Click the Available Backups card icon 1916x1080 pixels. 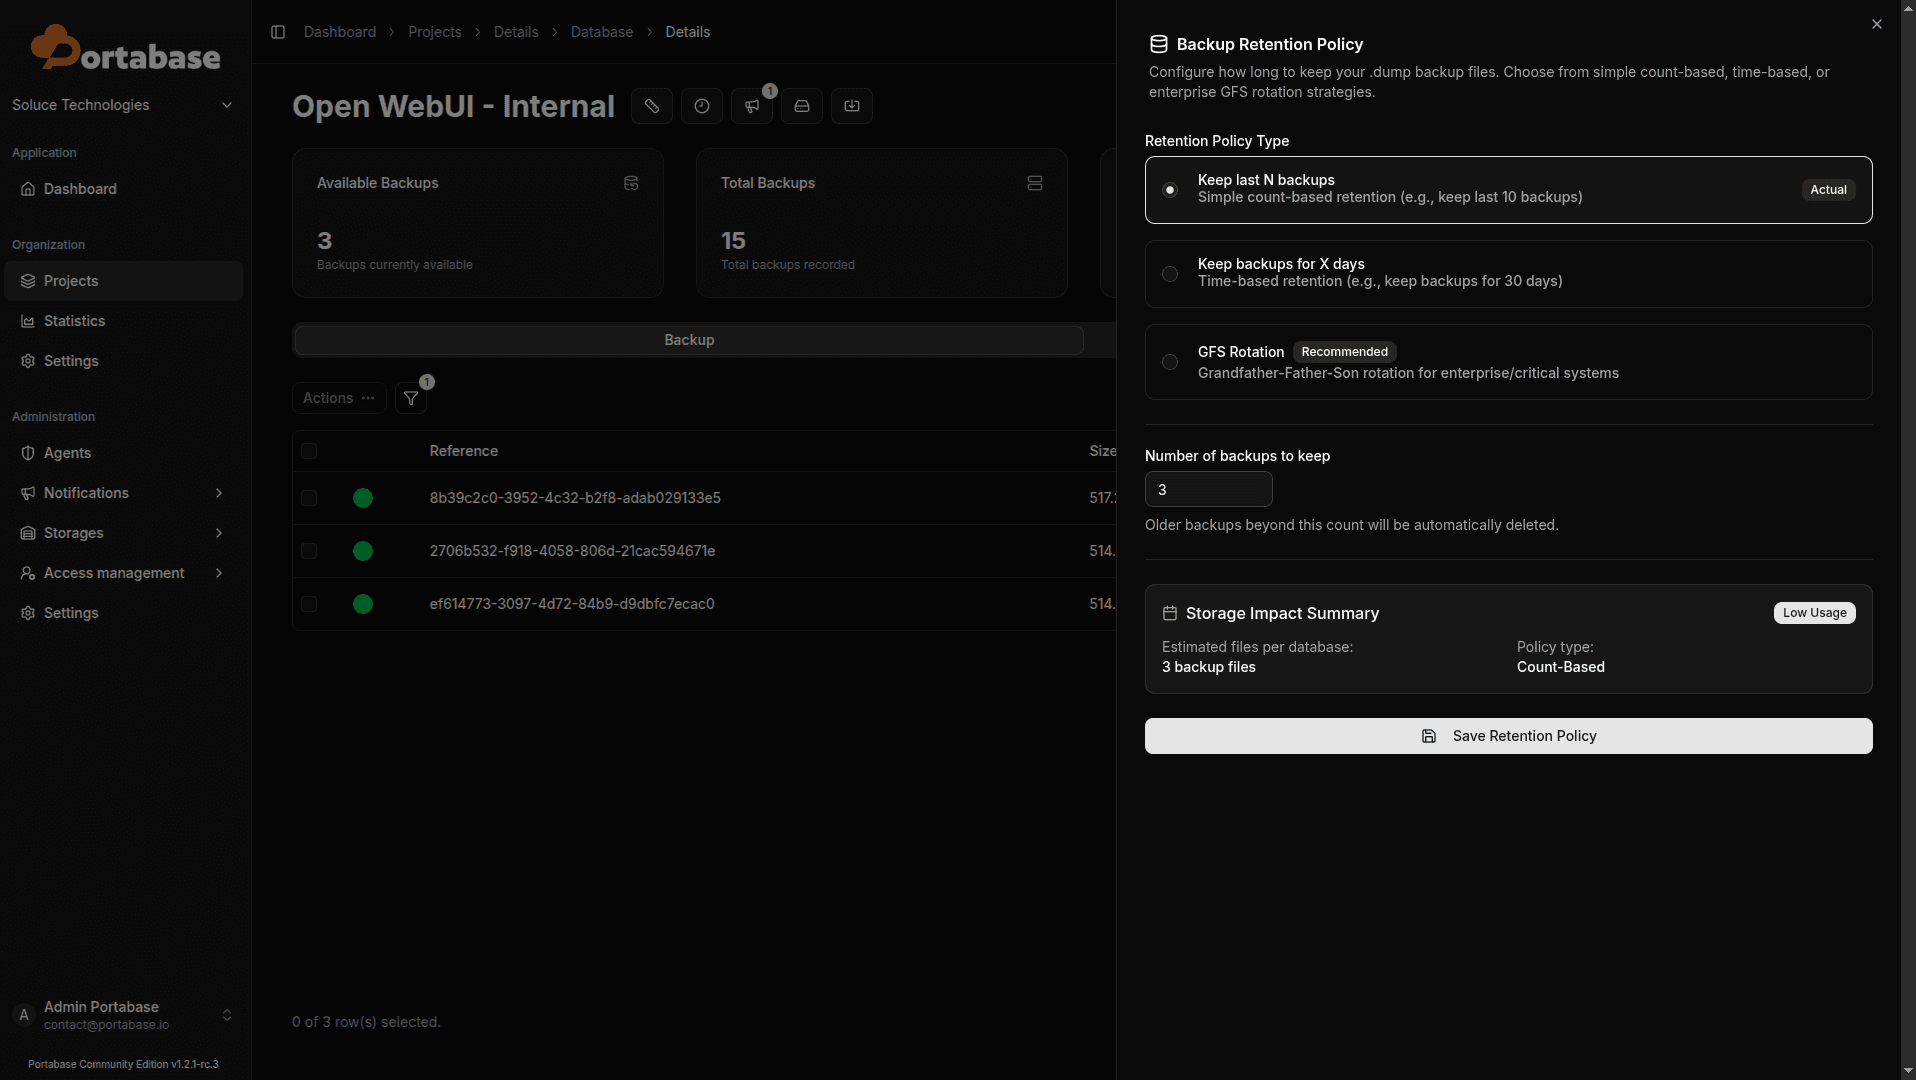pos(631,183)
